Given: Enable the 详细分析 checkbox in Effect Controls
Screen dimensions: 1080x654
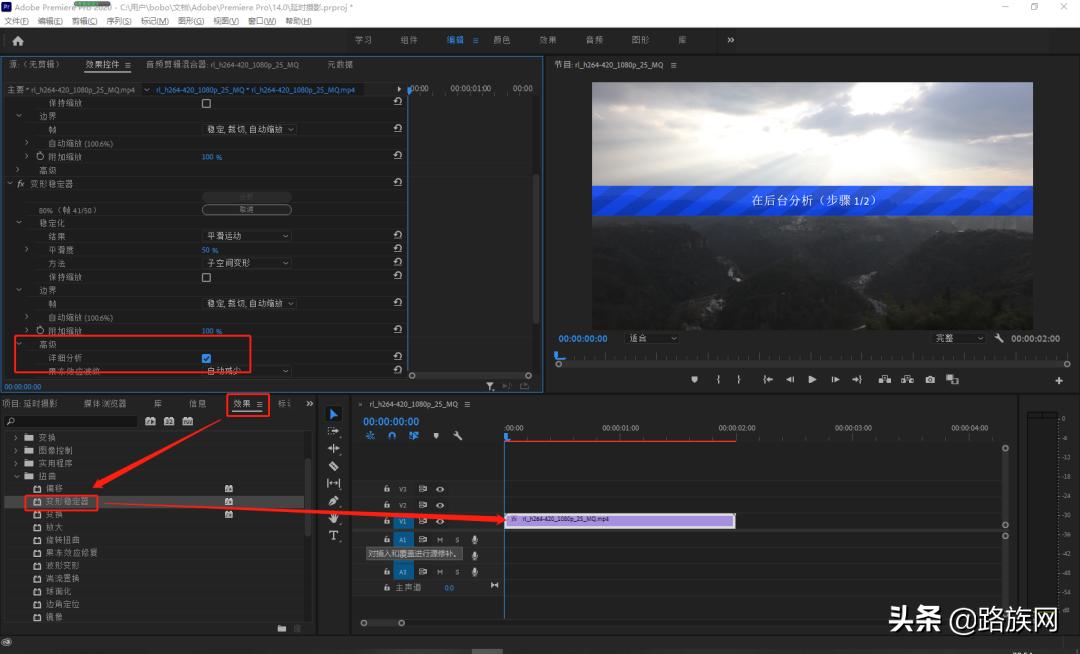Looking at the screenshot, I should 206,357.
